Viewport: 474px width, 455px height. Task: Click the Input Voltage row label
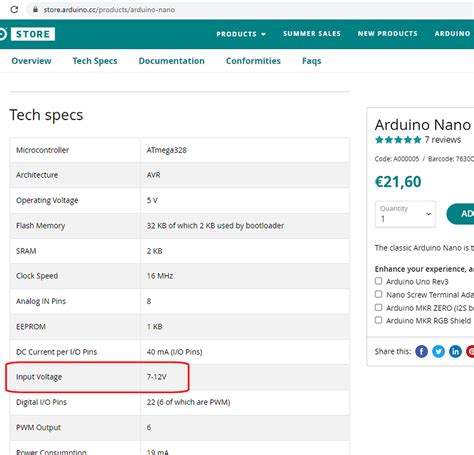click(x=39, y=377)
